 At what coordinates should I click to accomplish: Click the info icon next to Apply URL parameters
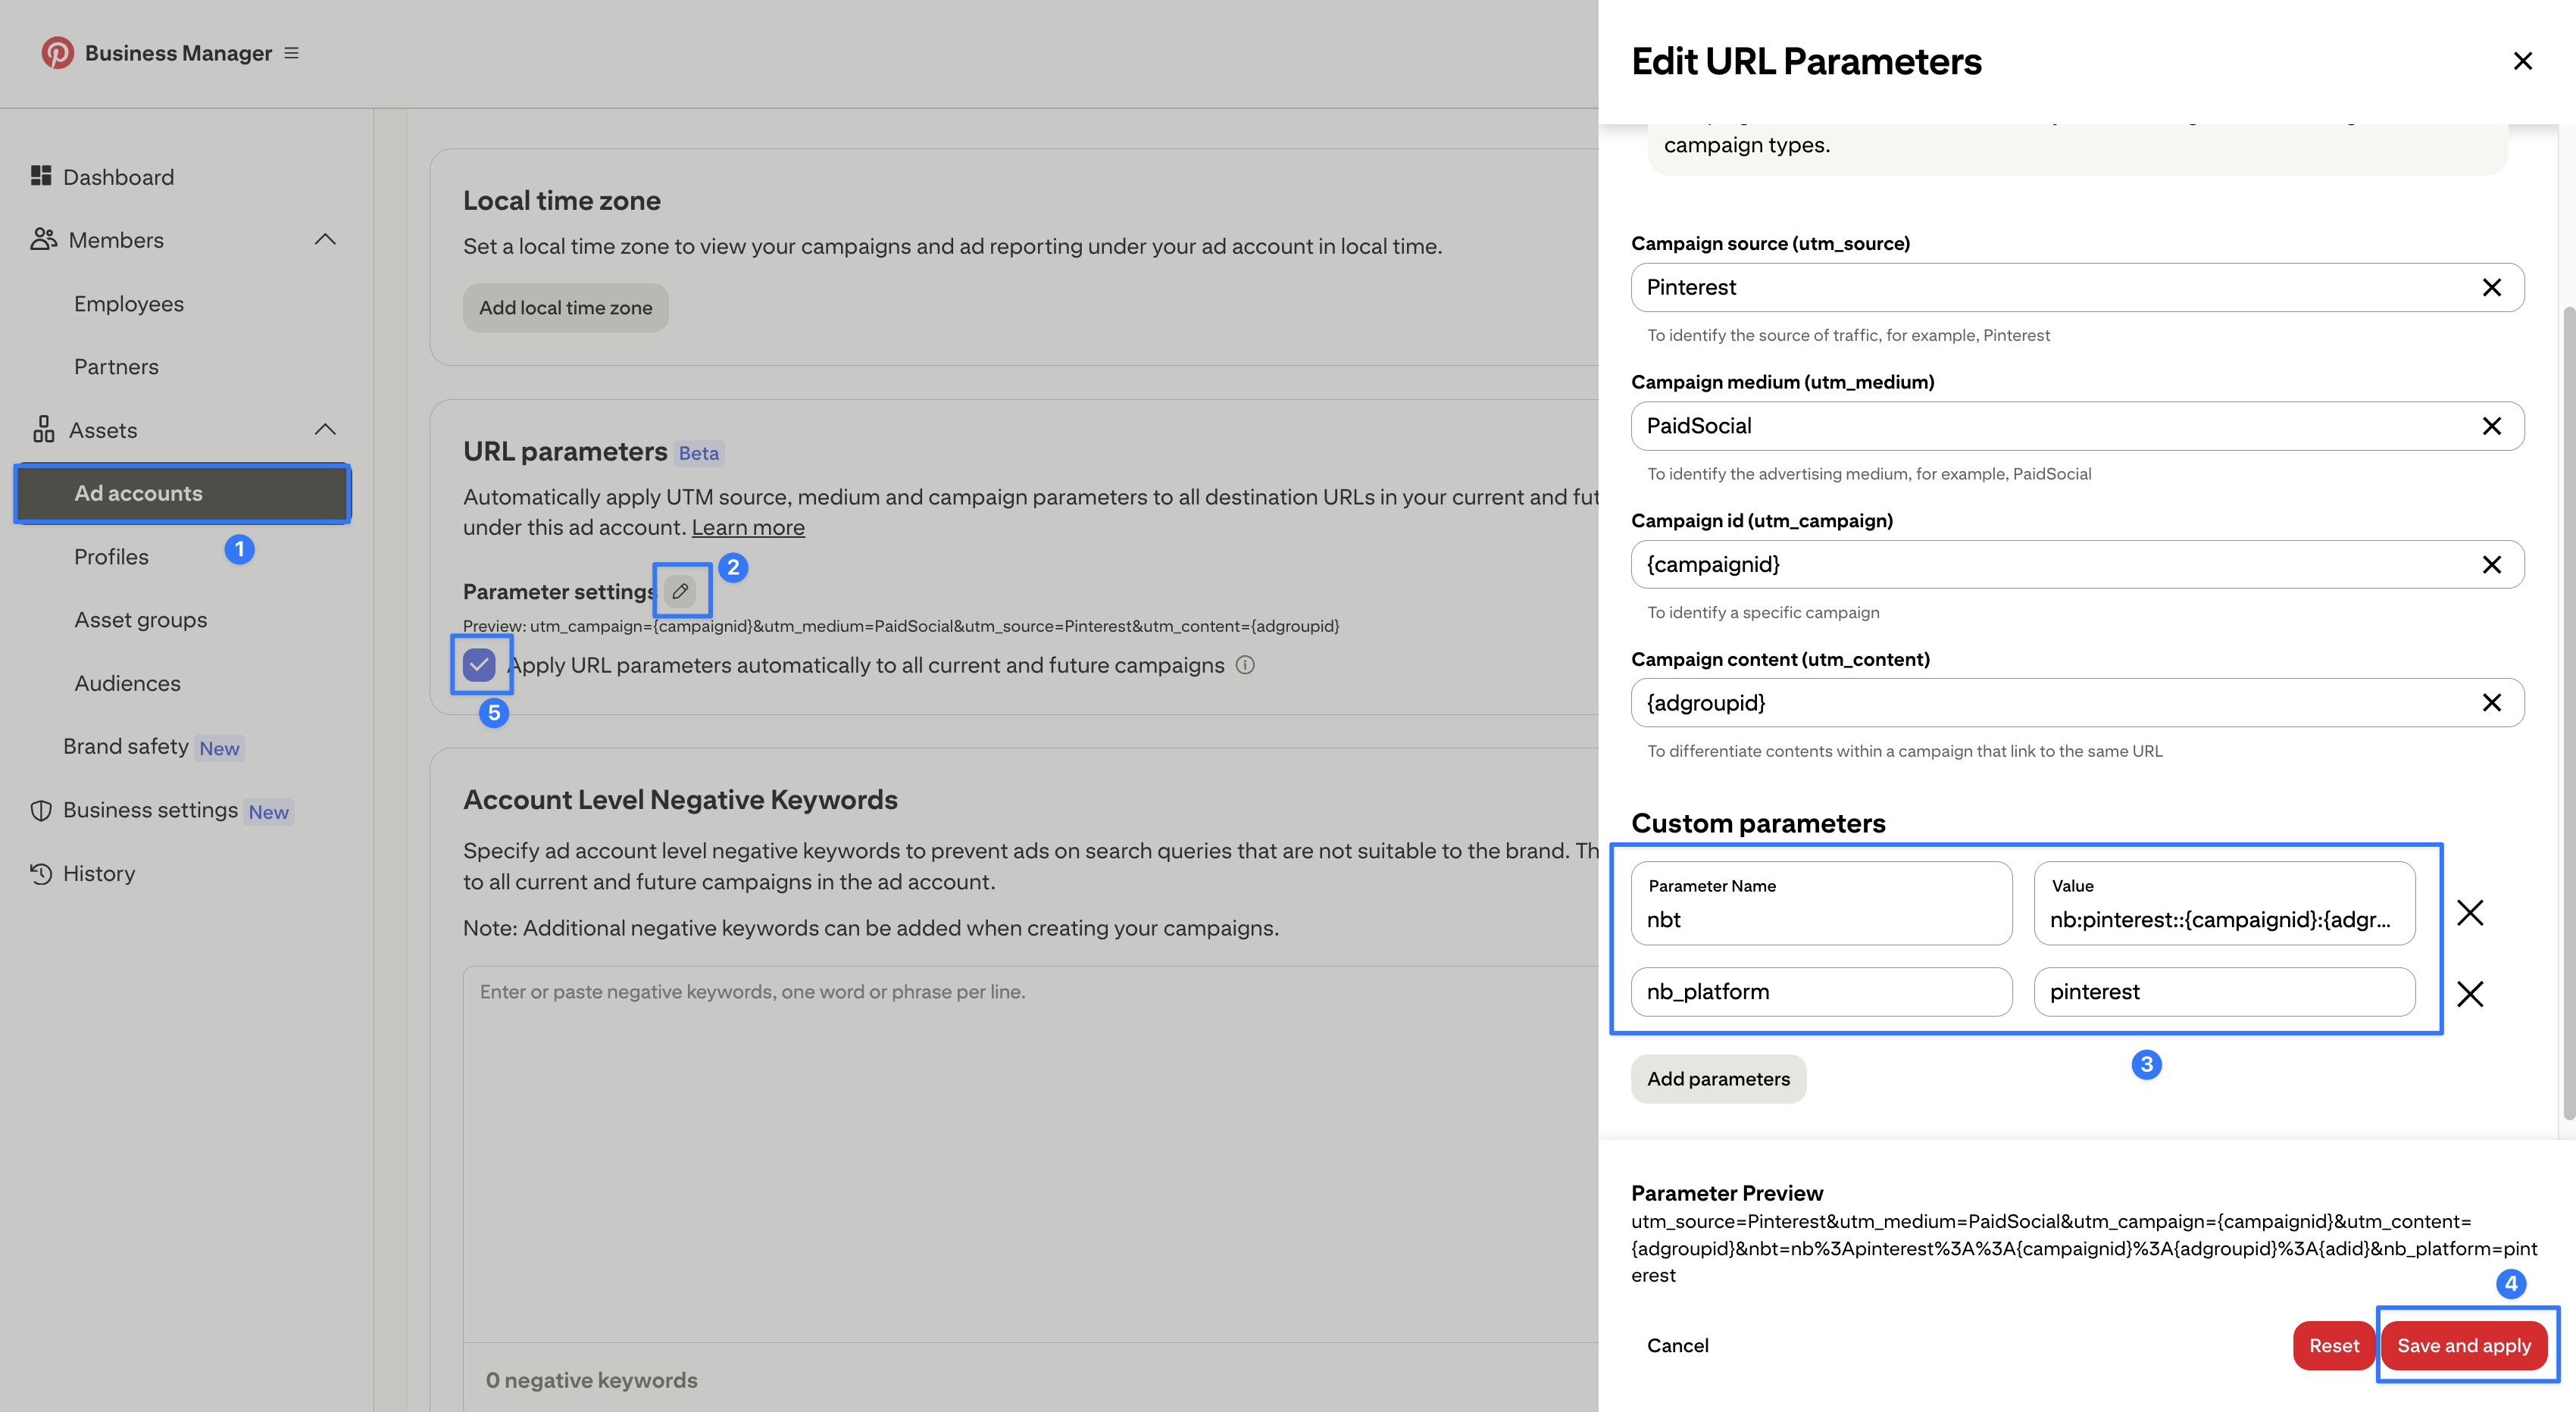point(1245,665)
